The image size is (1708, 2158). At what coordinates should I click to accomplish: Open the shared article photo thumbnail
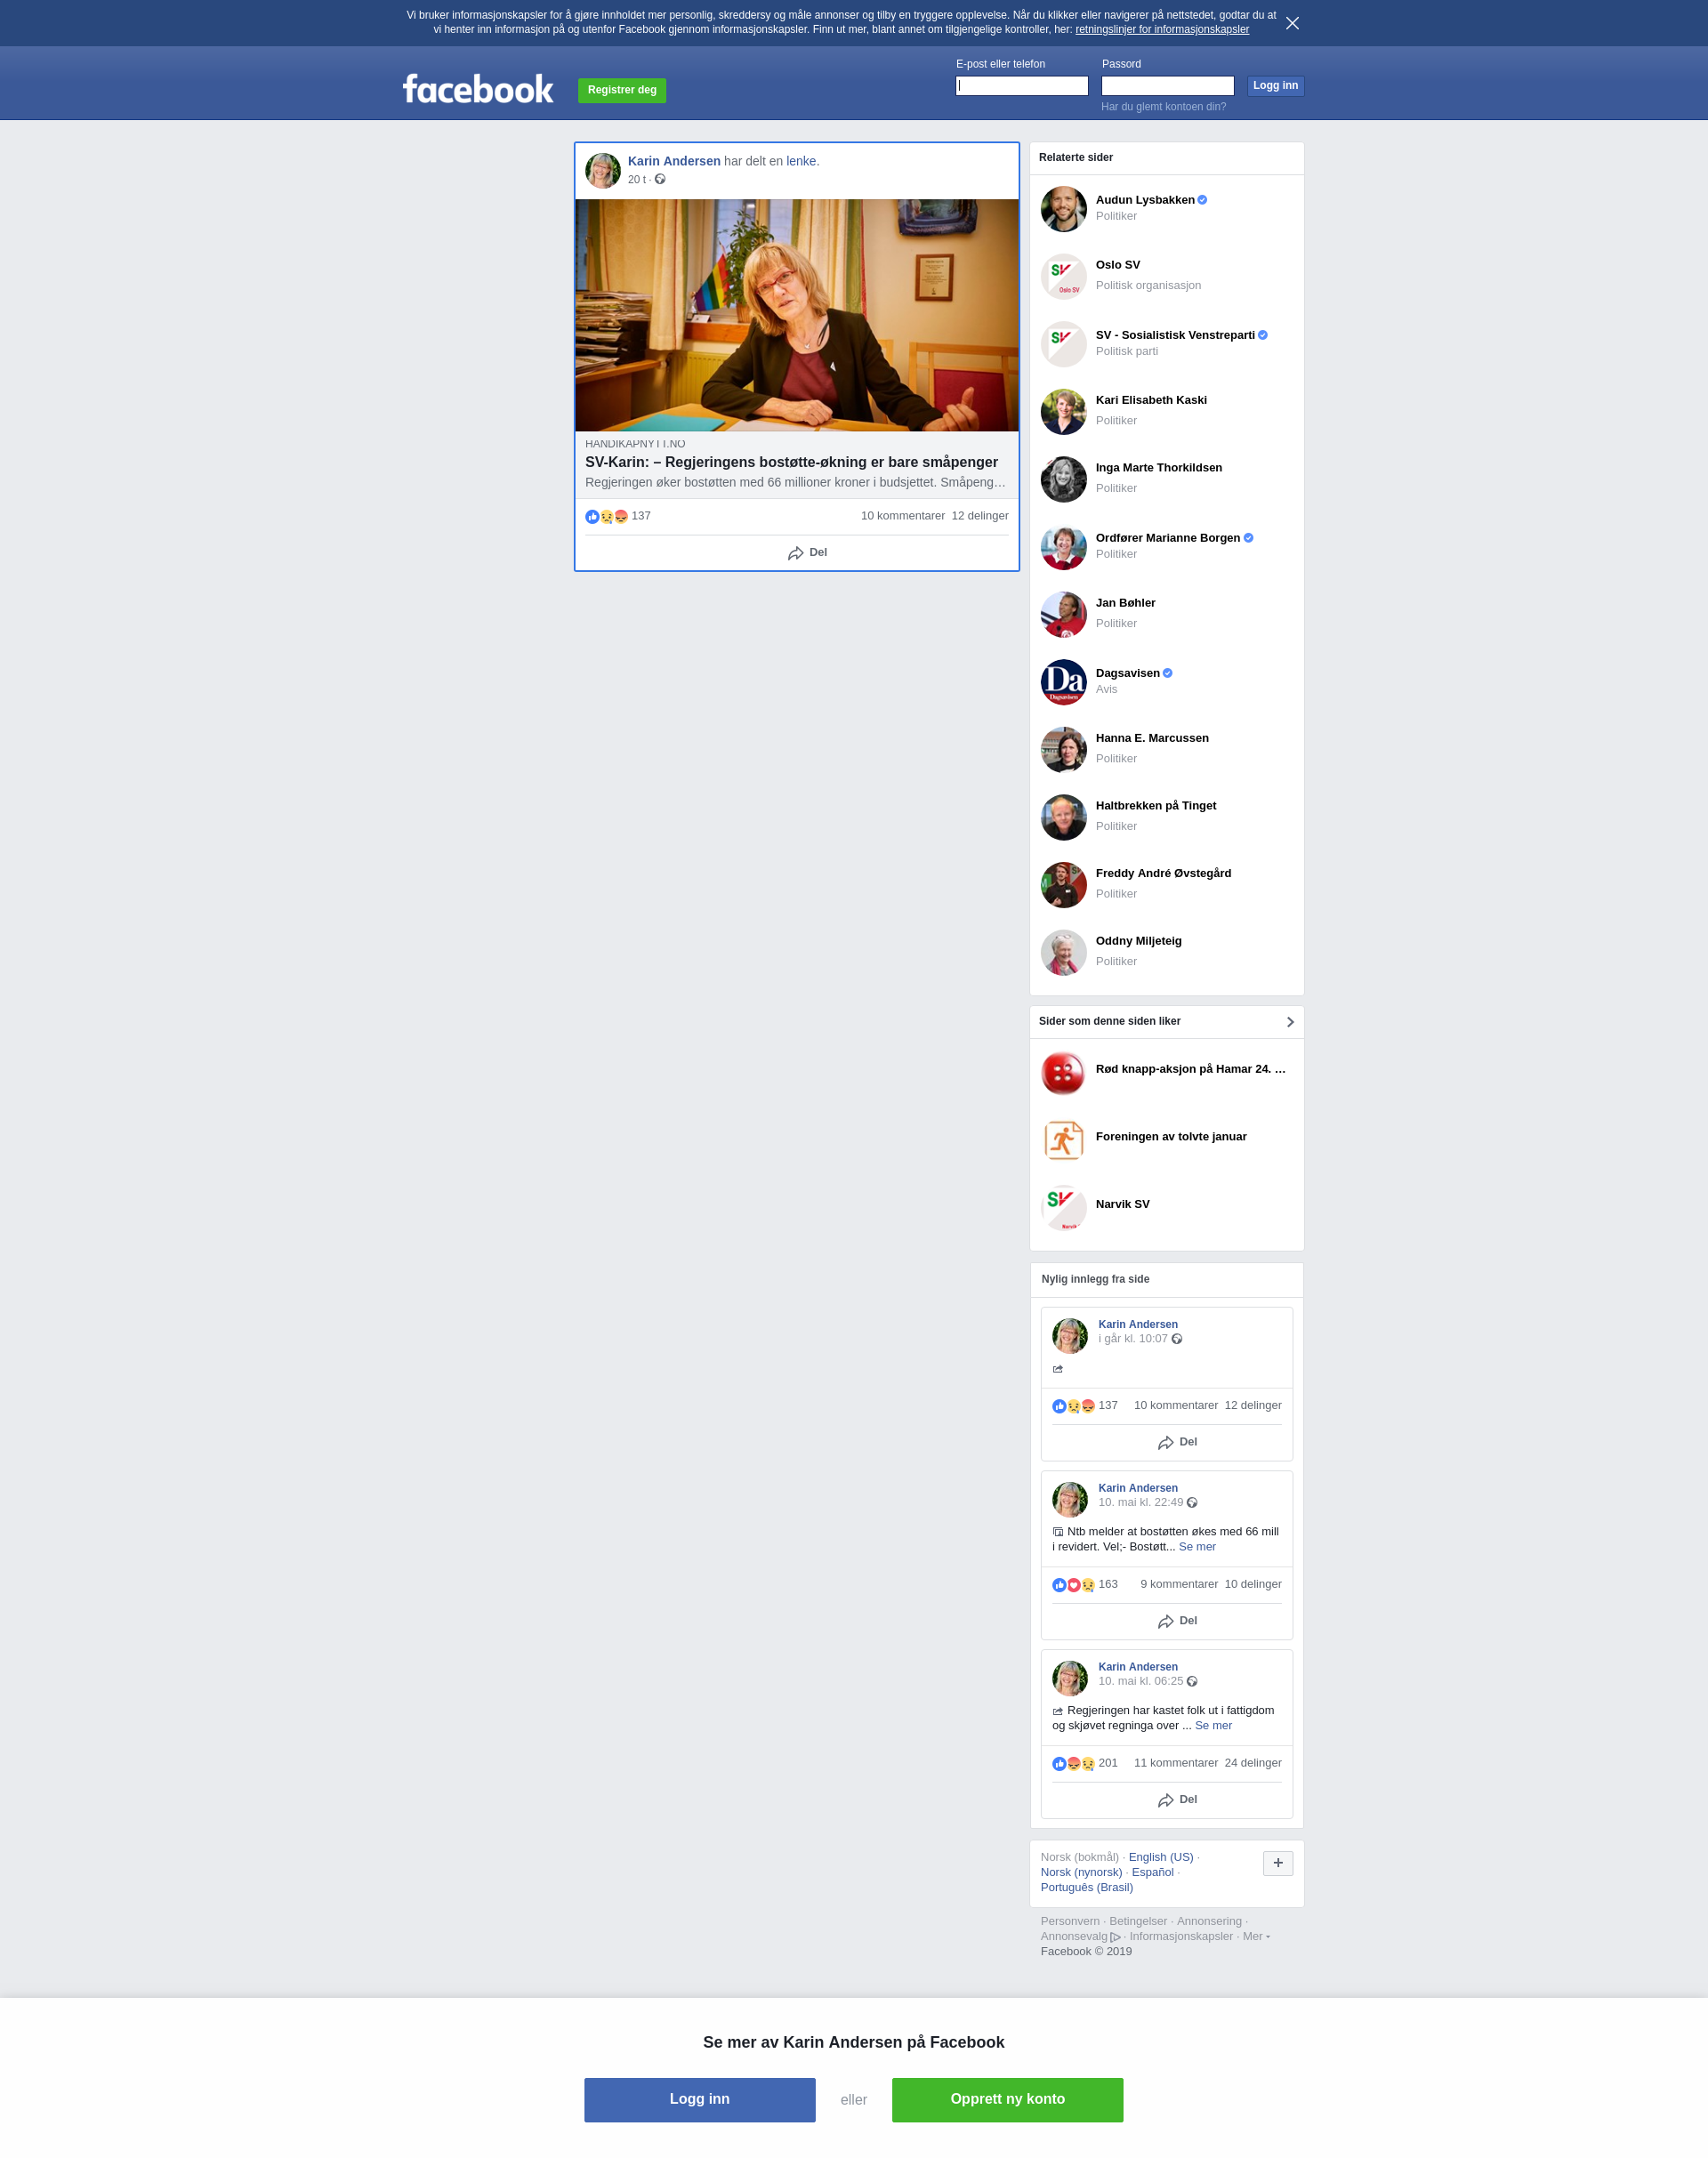tap(796, 315)
